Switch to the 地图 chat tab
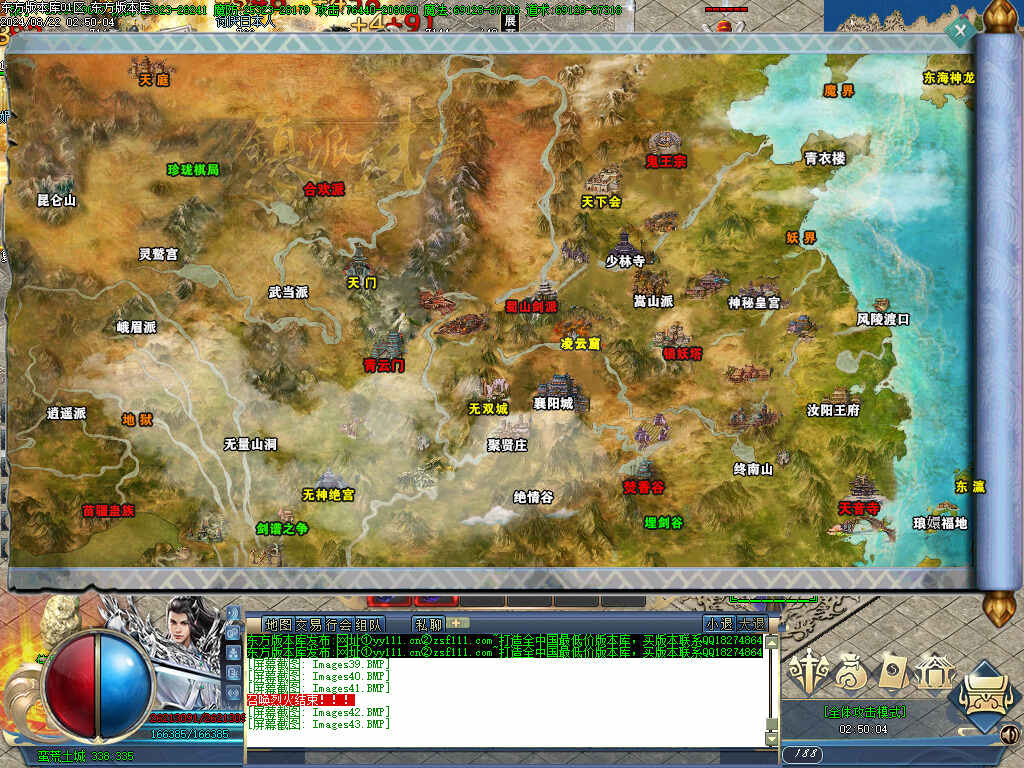The image size is (1024, 768). (x=279, y=625)
